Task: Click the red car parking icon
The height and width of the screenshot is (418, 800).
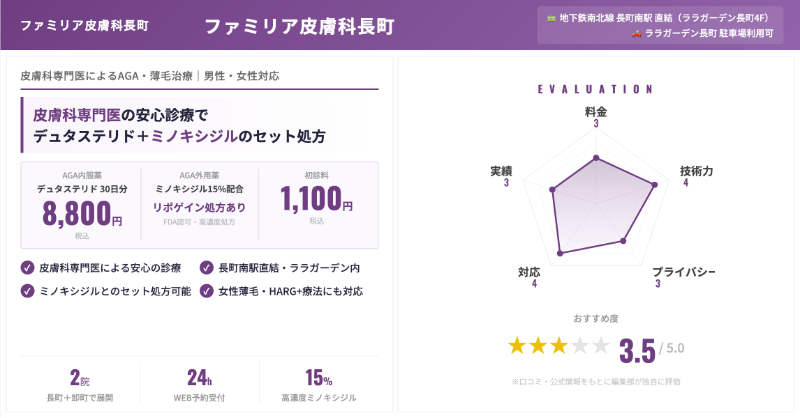Action: click(x=636, y=33)
